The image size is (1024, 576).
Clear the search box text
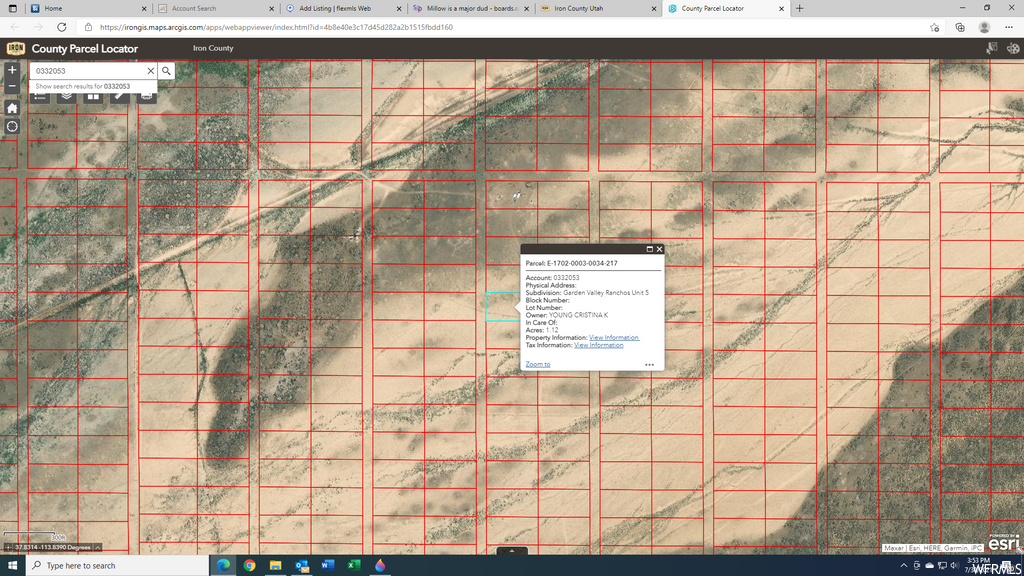click(x=151, y=71)
